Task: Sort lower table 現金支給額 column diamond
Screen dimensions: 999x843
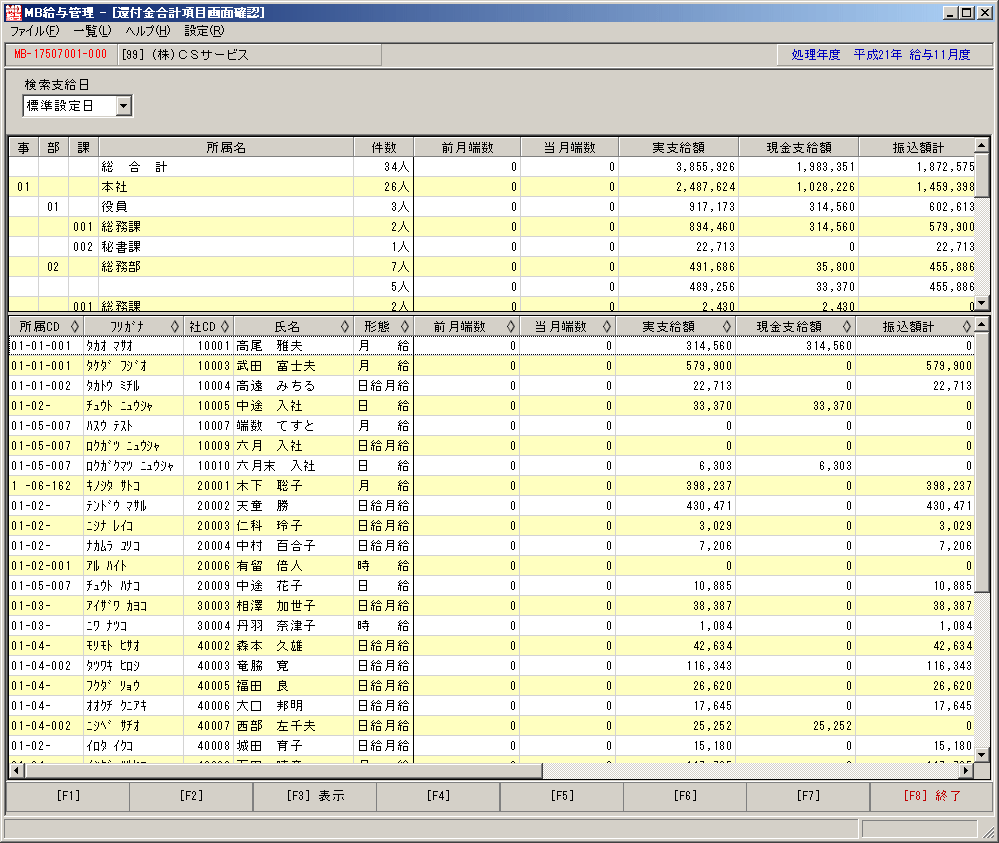Action: click(847, 327)
